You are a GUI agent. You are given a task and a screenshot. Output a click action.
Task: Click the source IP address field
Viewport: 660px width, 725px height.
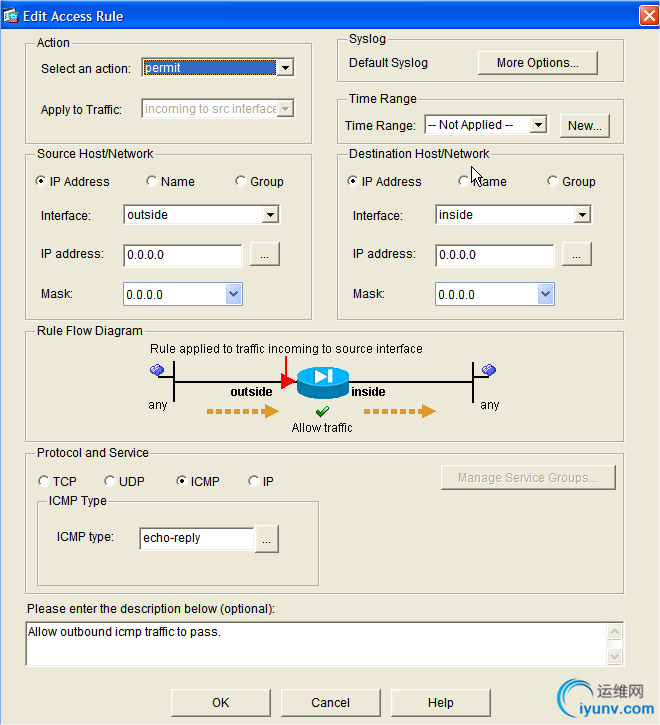coord(183,255)
